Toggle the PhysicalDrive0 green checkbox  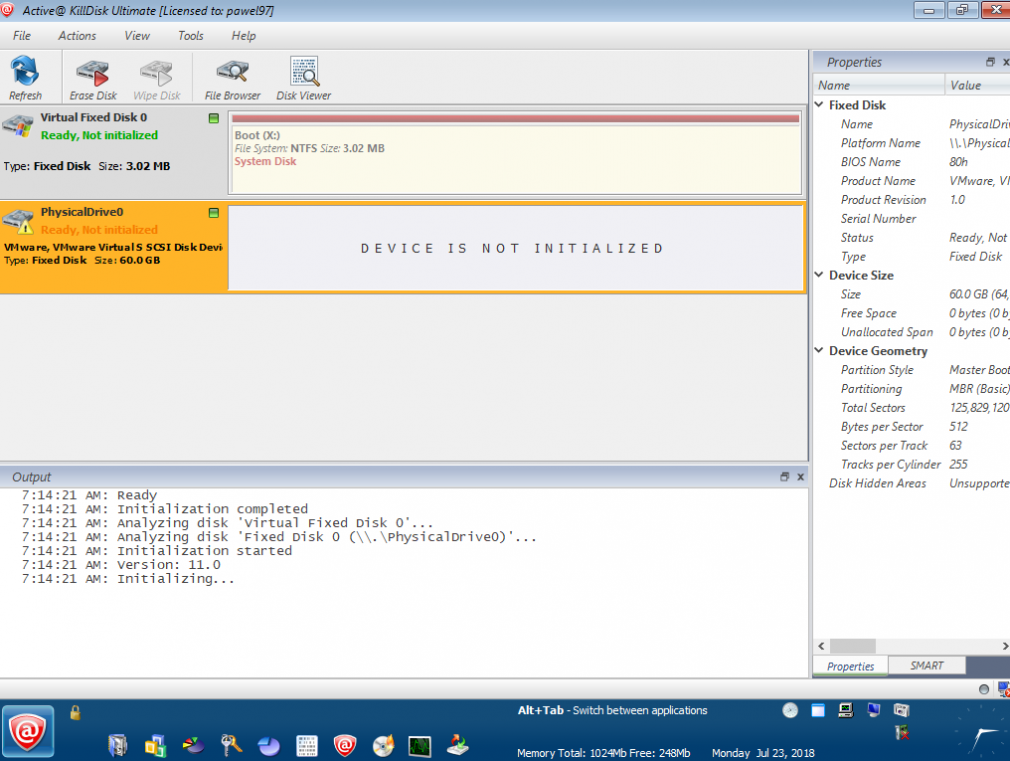pyautogui.click(x=214, y=213)
